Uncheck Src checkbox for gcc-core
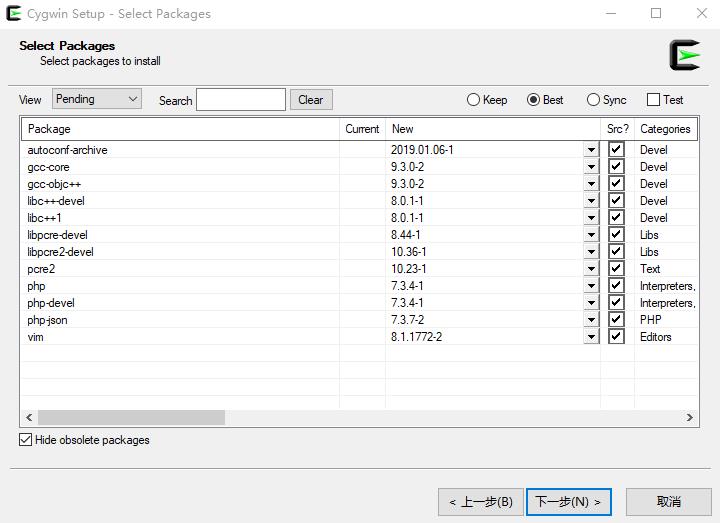Image resolution: width=720 pixels, height=523 pixels. [x=616, y=166]
